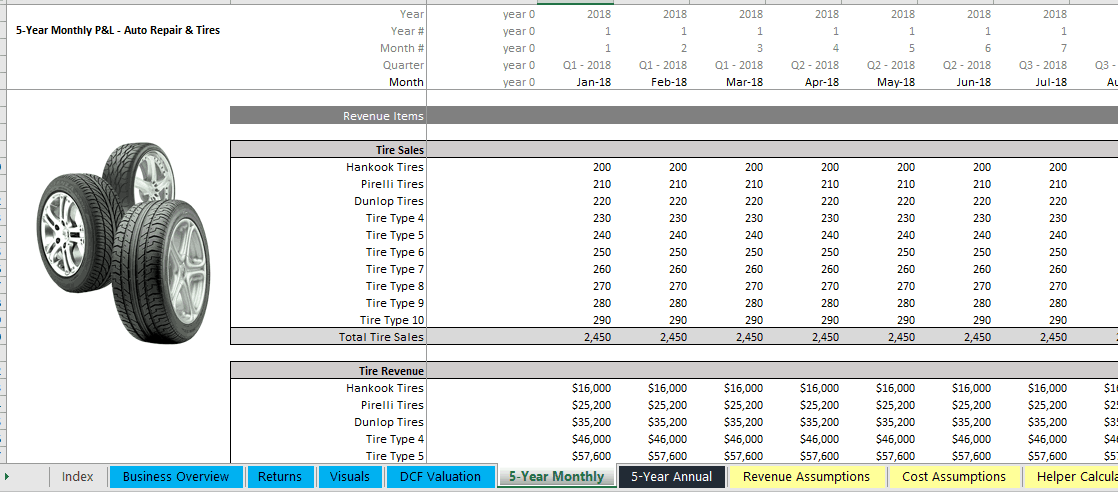Click the 'year 0' cell in Month row

[x=518, y=82]
